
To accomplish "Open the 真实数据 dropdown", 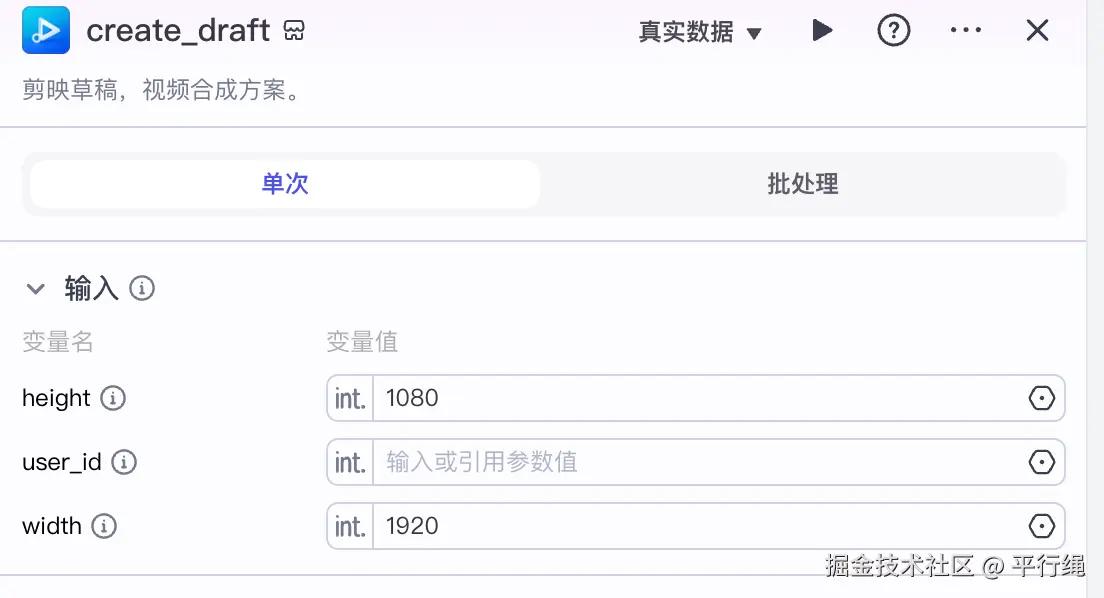I will [x=700, y=32].
